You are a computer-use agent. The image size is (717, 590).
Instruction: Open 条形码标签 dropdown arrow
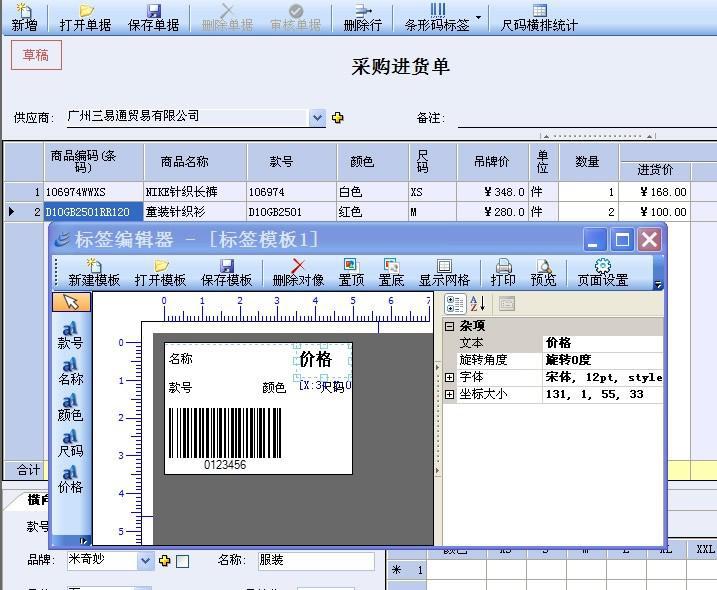pos(479,17)
